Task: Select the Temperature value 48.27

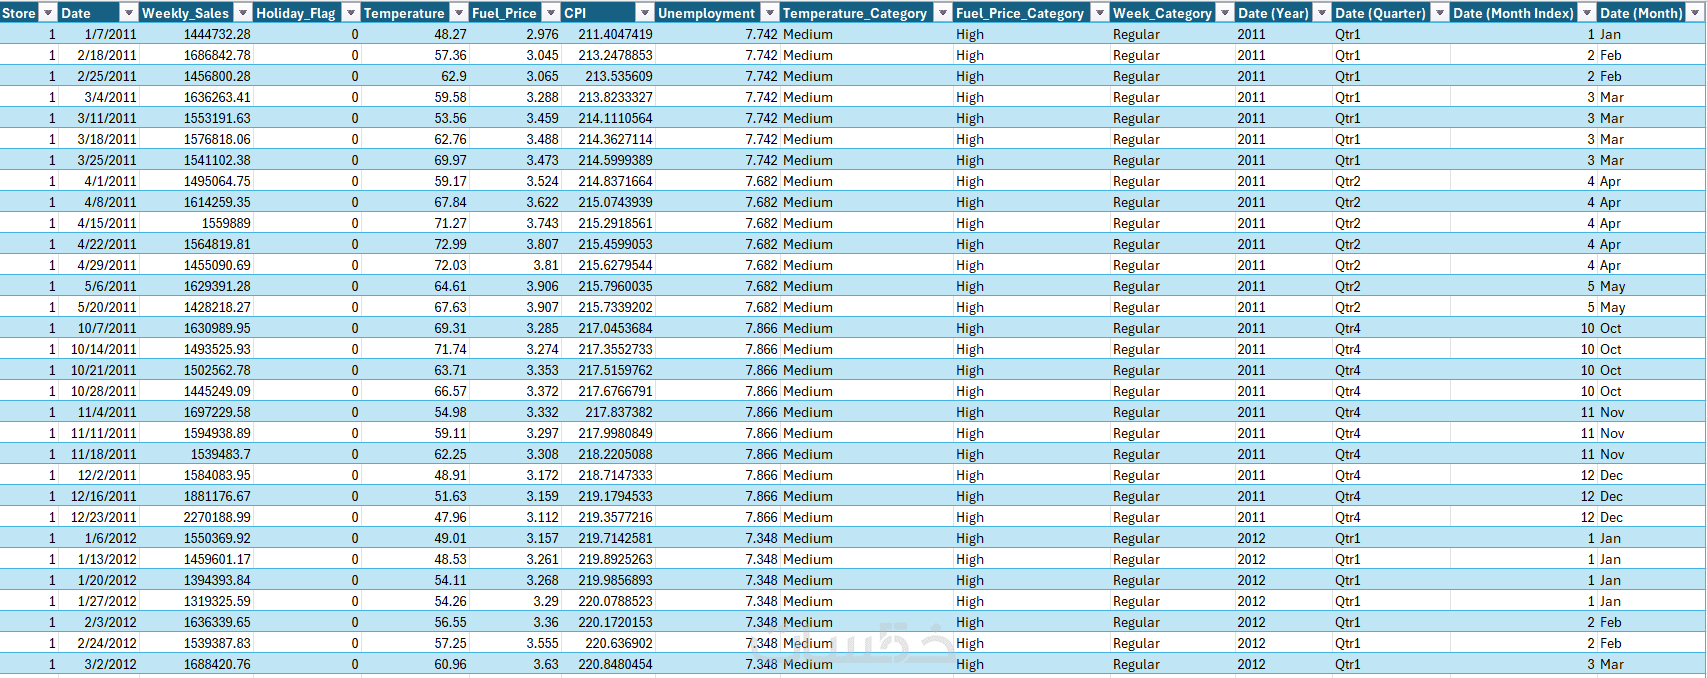Action: pos(450,34)
